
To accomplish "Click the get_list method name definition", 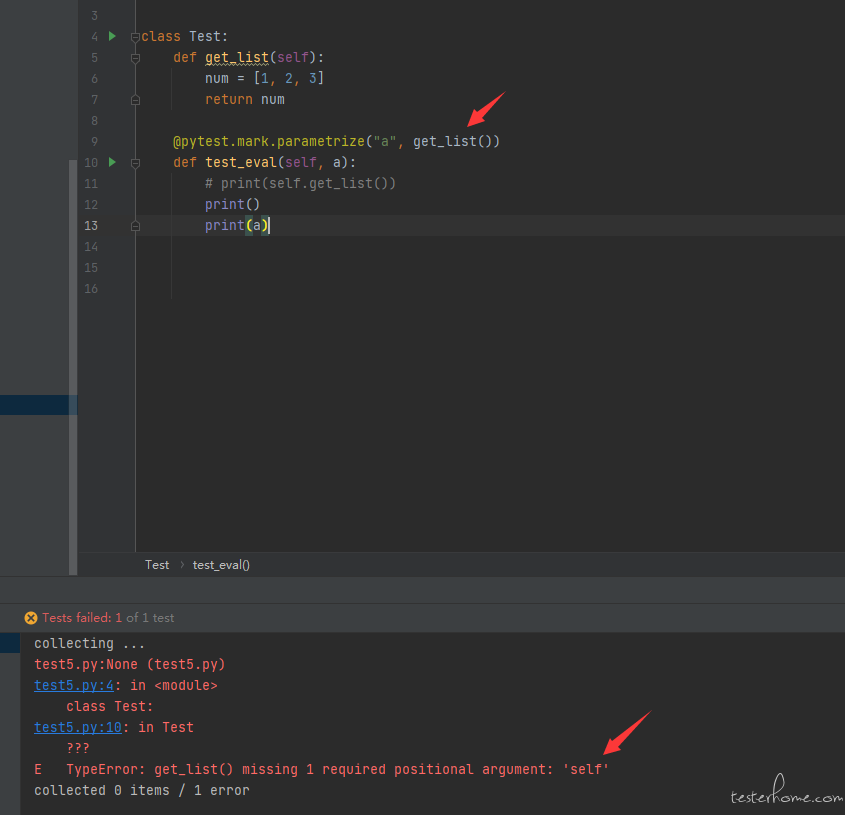I will pyautogui.click(x=237, y=57).
